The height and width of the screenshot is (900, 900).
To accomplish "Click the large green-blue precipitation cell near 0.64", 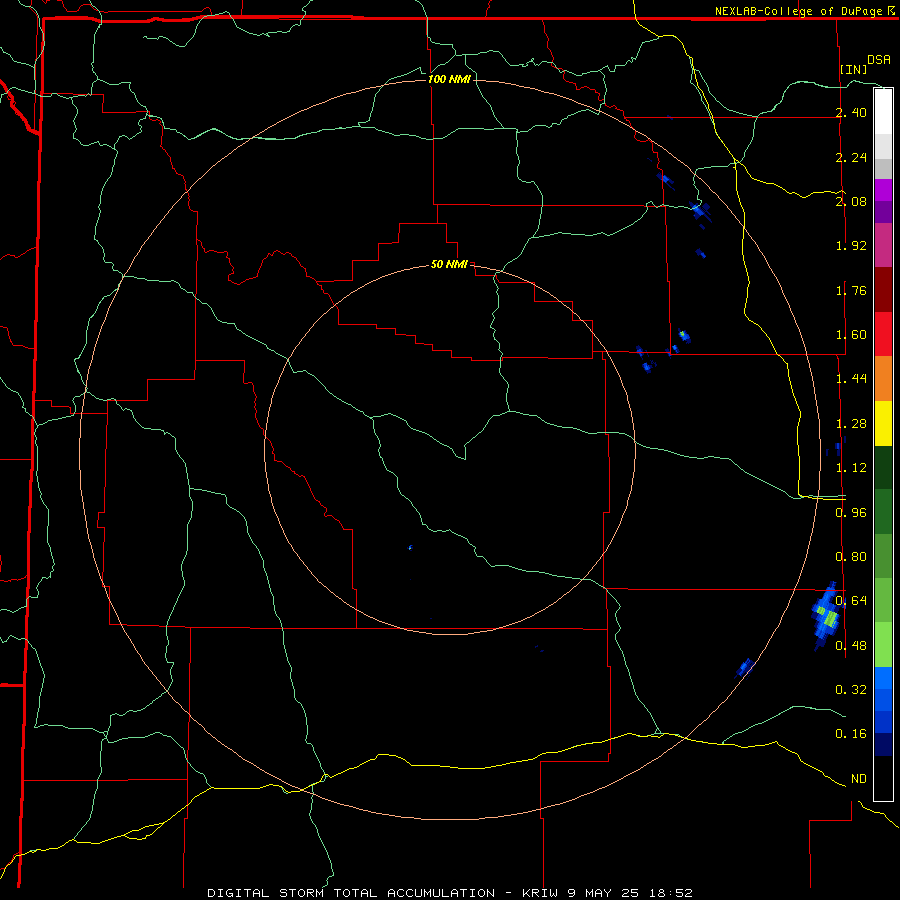I will click(x=827, y=616).
